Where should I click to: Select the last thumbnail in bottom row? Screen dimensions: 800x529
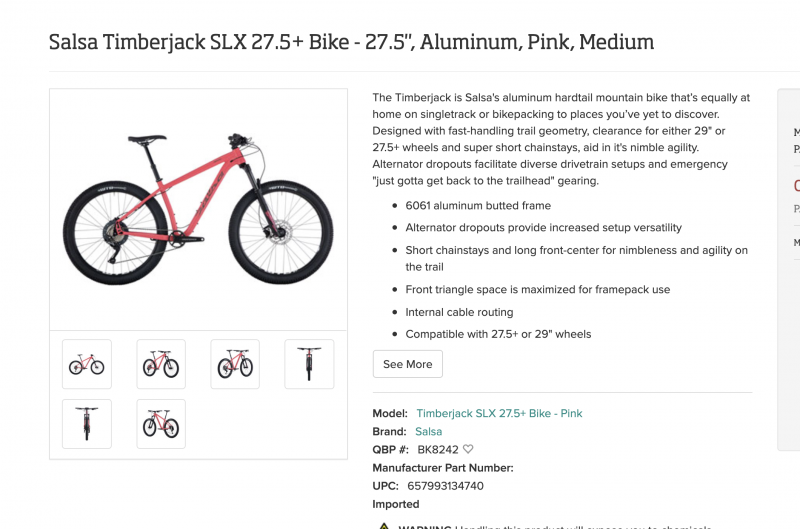click(161, 424)
